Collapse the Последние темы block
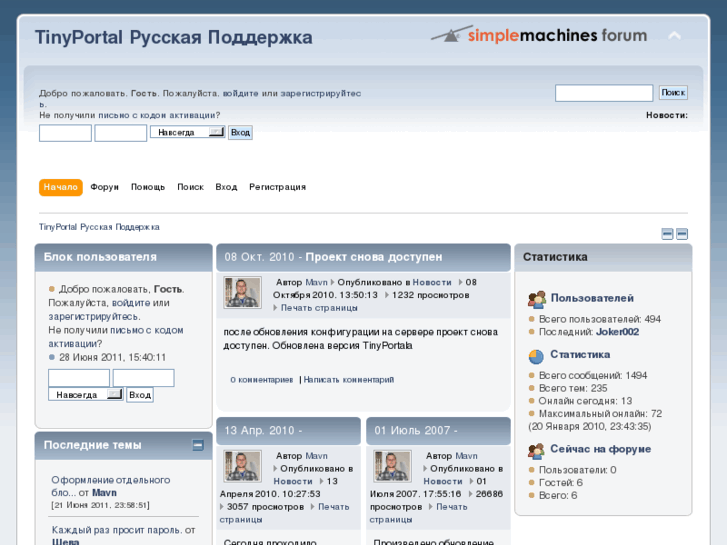The height and width of the screenshot is (545, 727). click(198, 445)
